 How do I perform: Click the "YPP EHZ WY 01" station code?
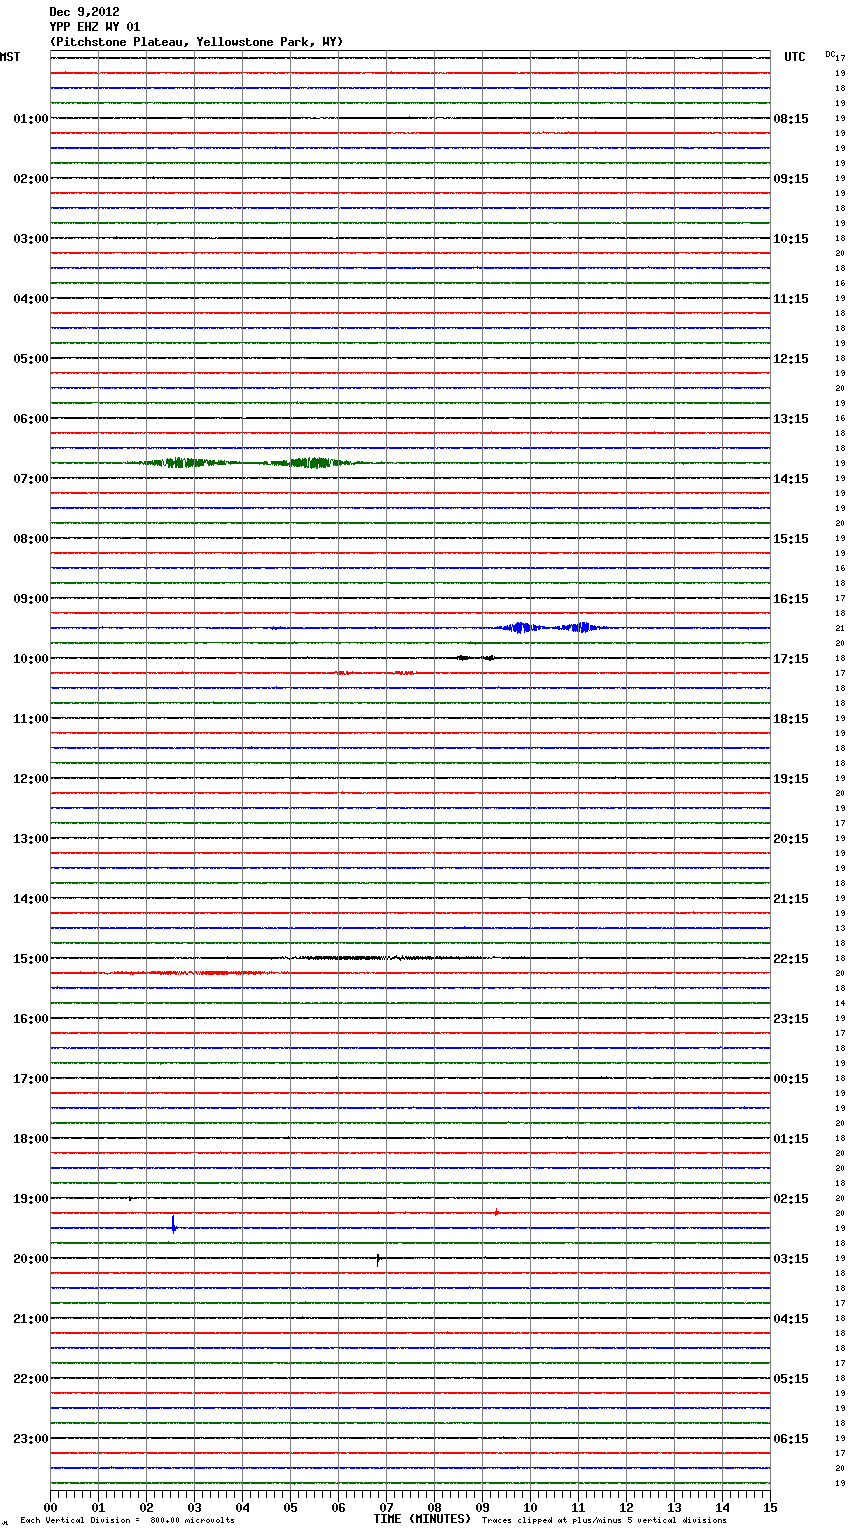click(95, 27)
